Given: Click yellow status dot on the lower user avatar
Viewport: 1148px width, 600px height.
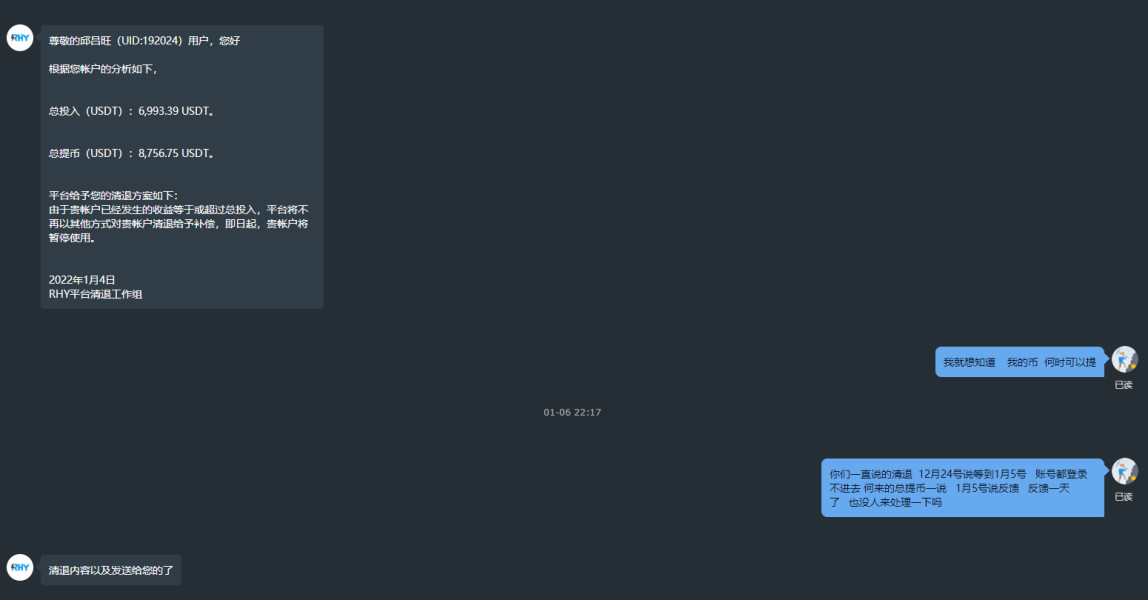Looking at the screenshot, I should coord(1133,479).
